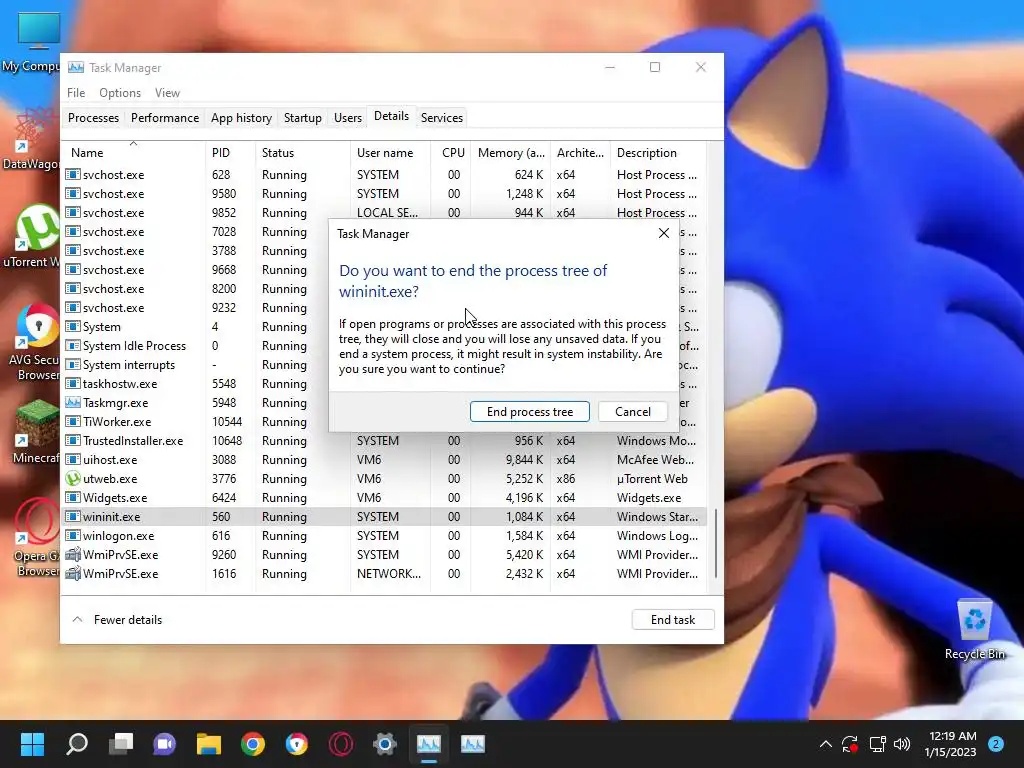This screenshot has height=768, width=1024.
Task: Switch to the App history tab
Action: click(241, 118)
